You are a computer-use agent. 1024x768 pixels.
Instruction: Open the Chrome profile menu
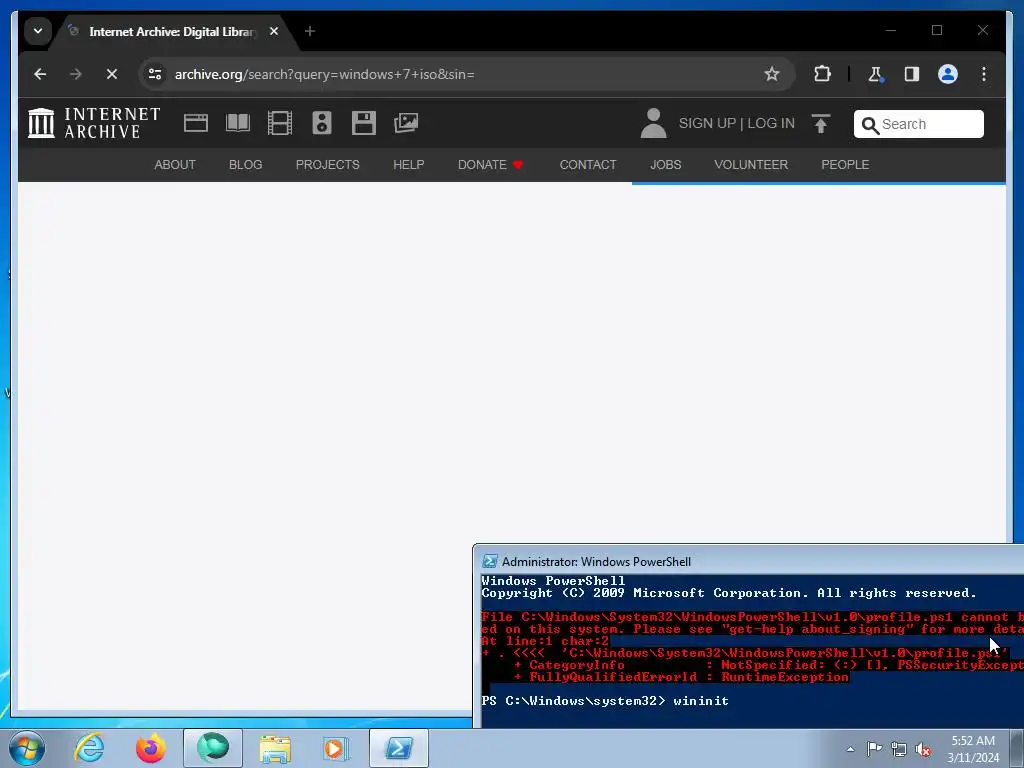[x=948, y=74]
